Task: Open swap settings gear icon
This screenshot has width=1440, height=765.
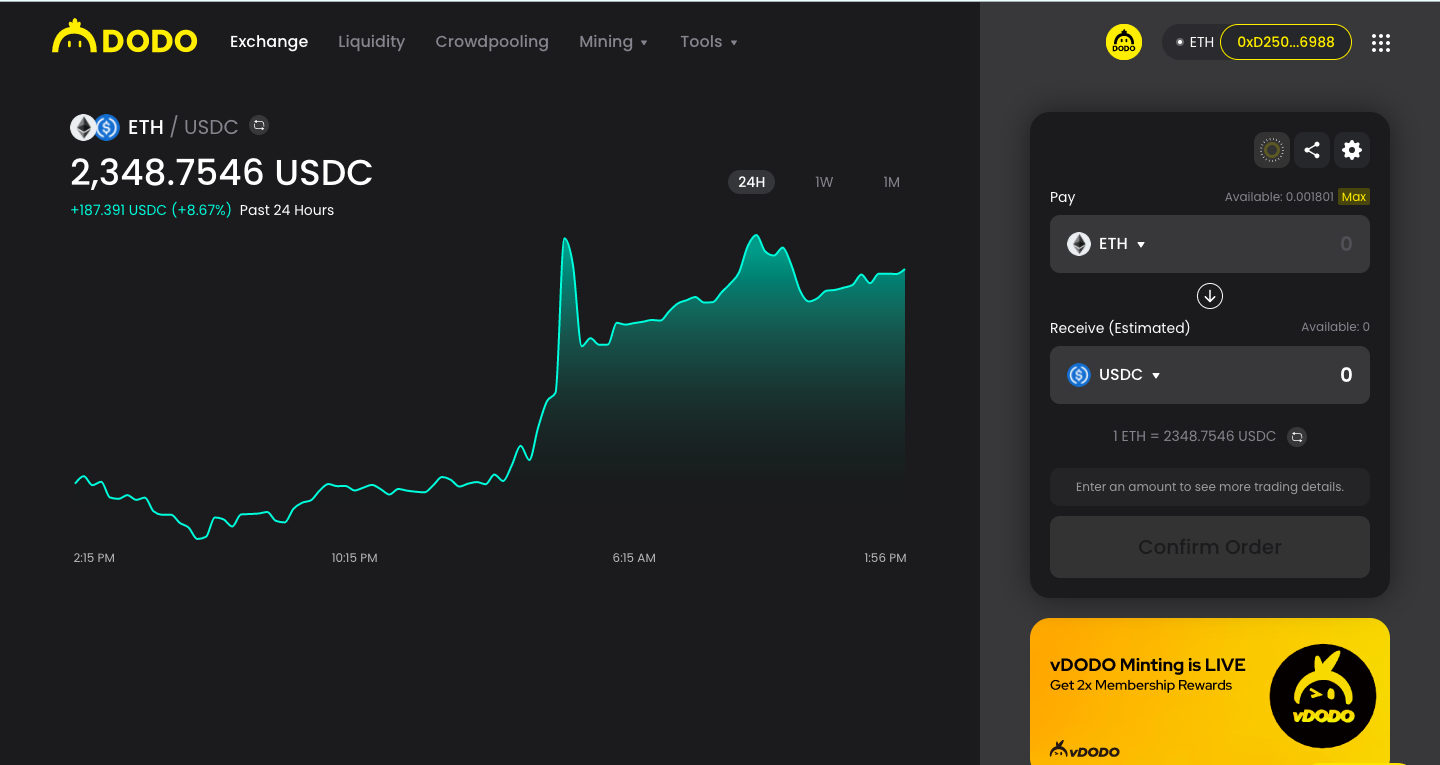Action: pos(1352,150)
